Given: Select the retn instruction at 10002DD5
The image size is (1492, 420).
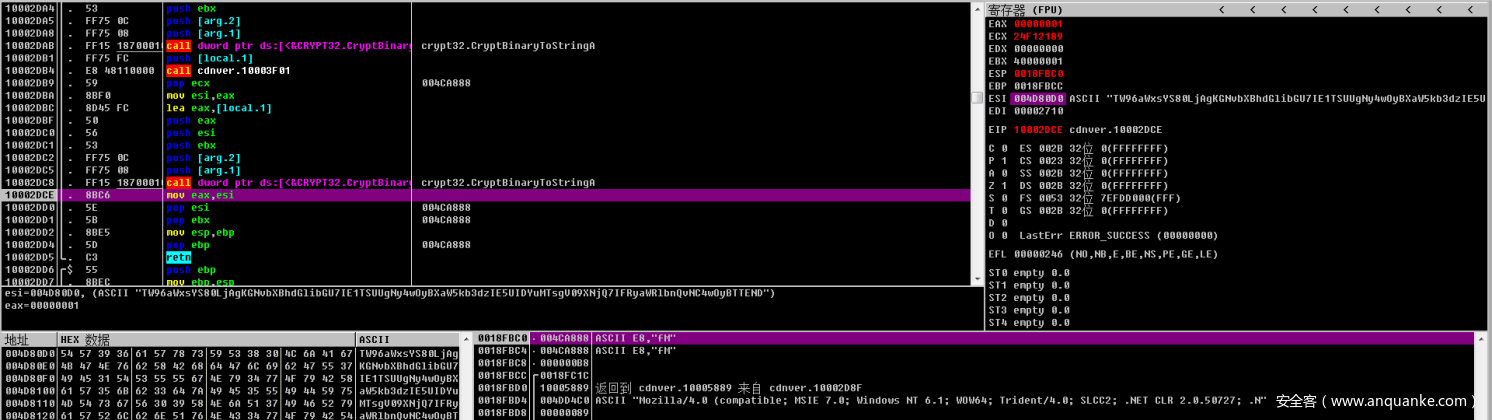Looking at the screenshot, I should (177, 257).
